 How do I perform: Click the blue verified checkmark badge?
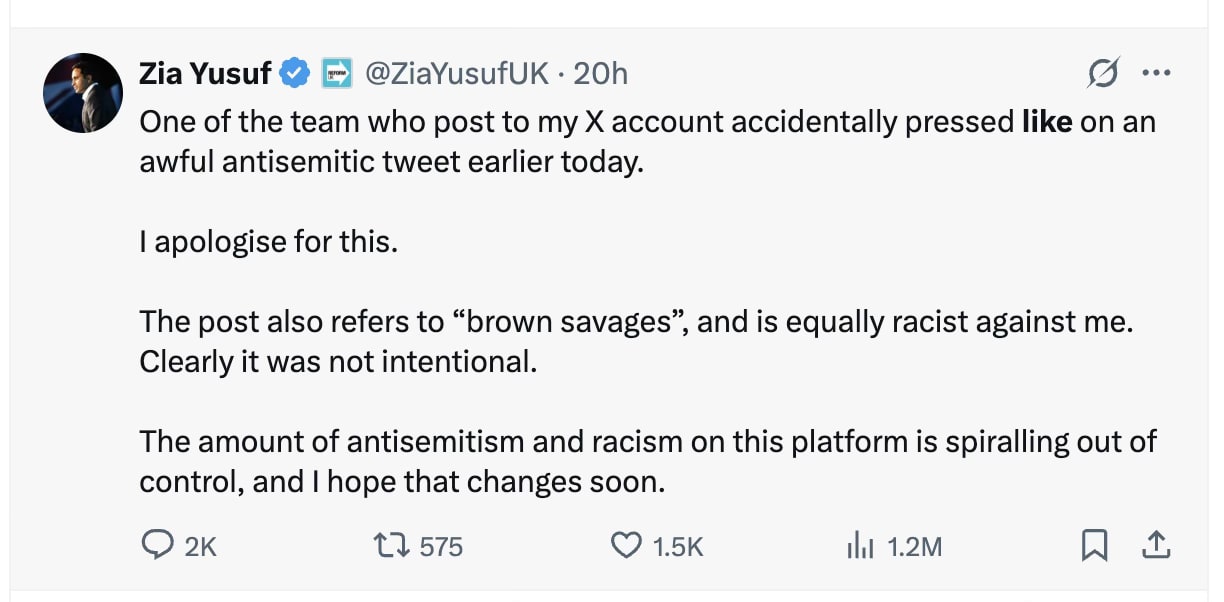point(295,73)
